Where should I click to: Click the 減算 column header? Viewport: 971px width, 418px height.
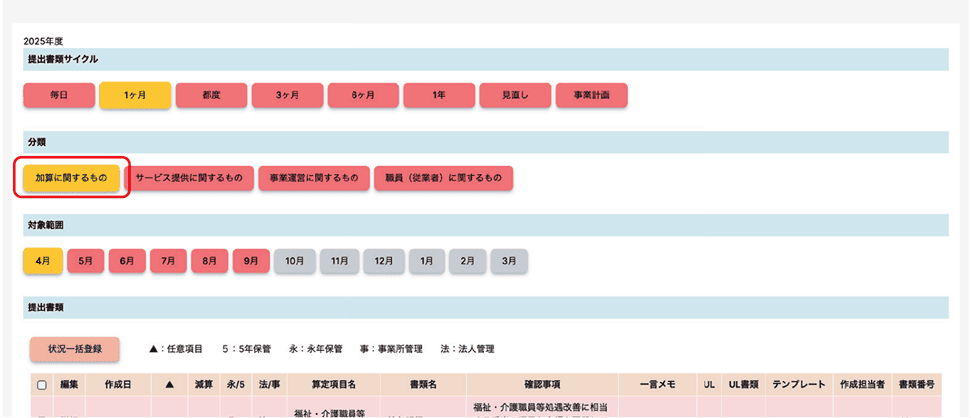coord(204,385)
